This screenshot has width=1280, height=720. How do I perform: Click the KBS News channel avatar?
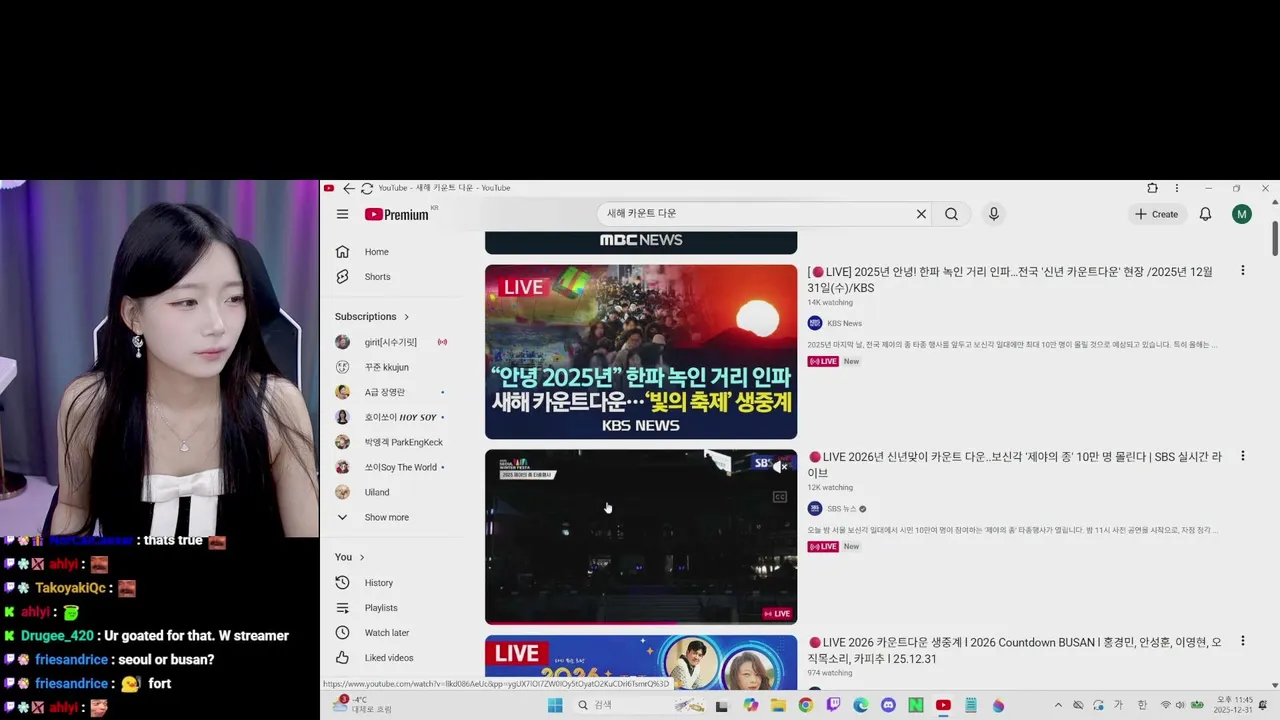click(815, 323)
